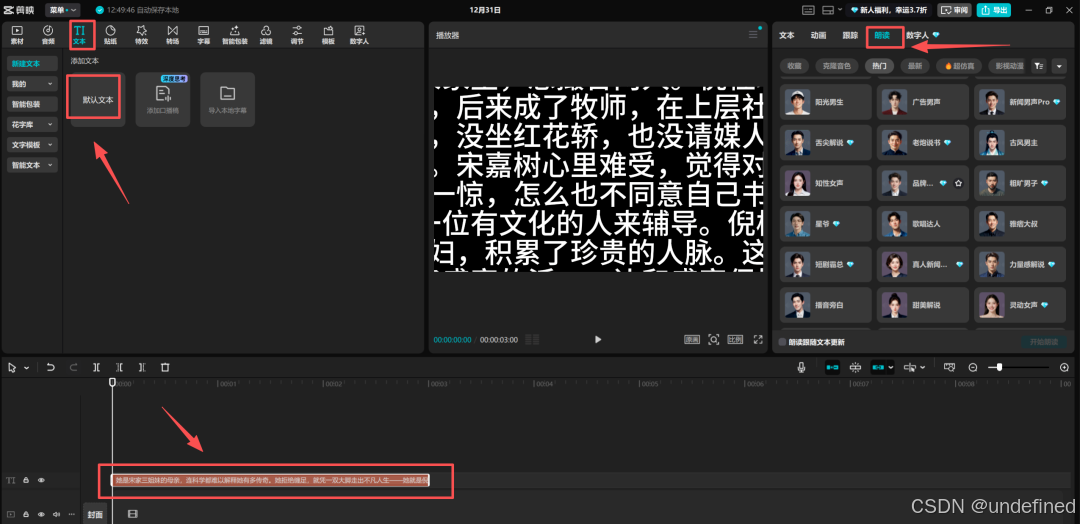Open the 特效 effects tab icon
The height and width of the screenshot is (524, 1080).
tap(141, 35)
